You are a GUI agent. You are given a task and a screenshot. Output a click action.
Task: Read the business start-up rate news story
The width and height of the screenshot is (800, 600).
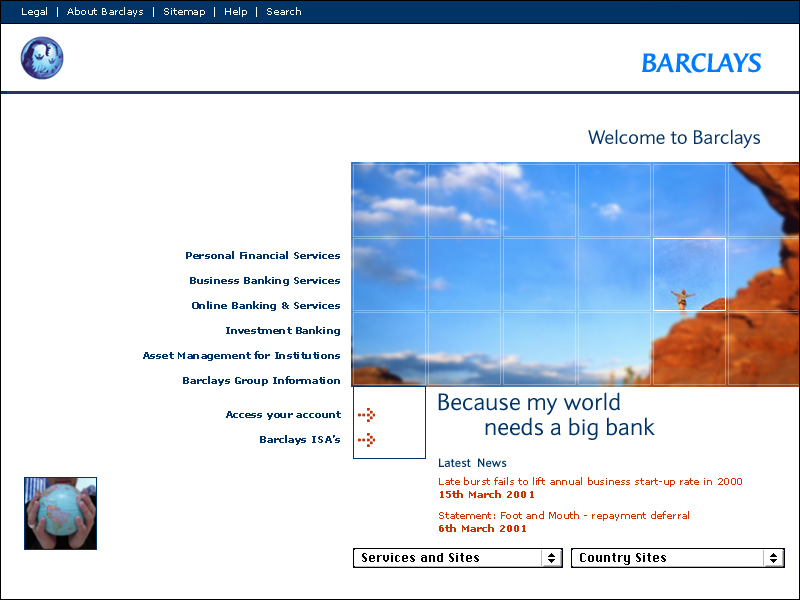pyautogui.click(x=590, y=482)
